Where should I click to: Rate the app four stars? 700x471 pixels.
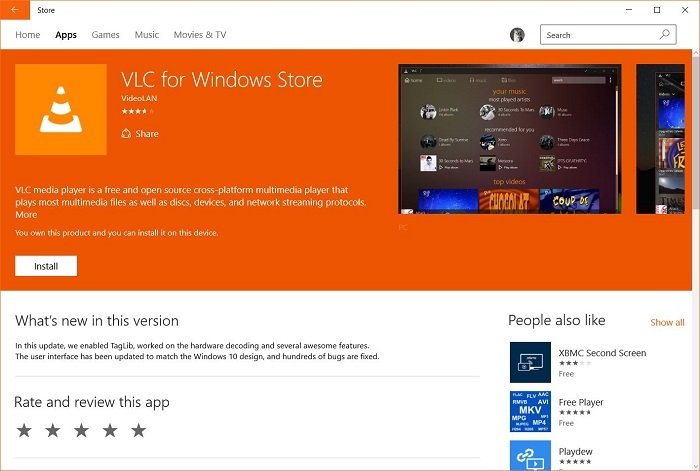click(x=110, y=430)
